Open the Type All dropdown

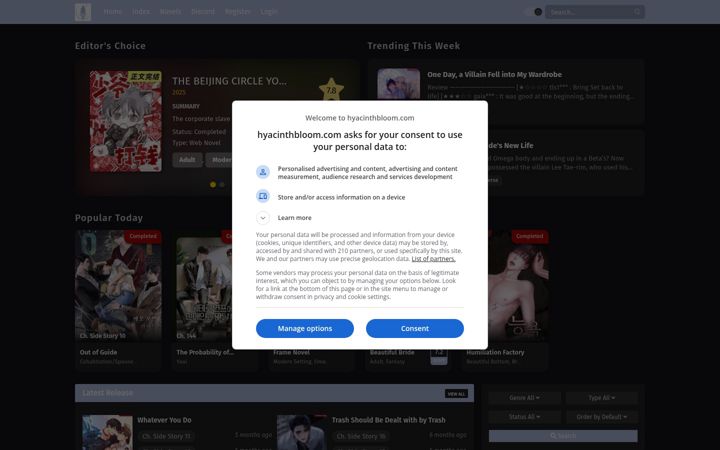pyautogui.click(x=602, y=398)
